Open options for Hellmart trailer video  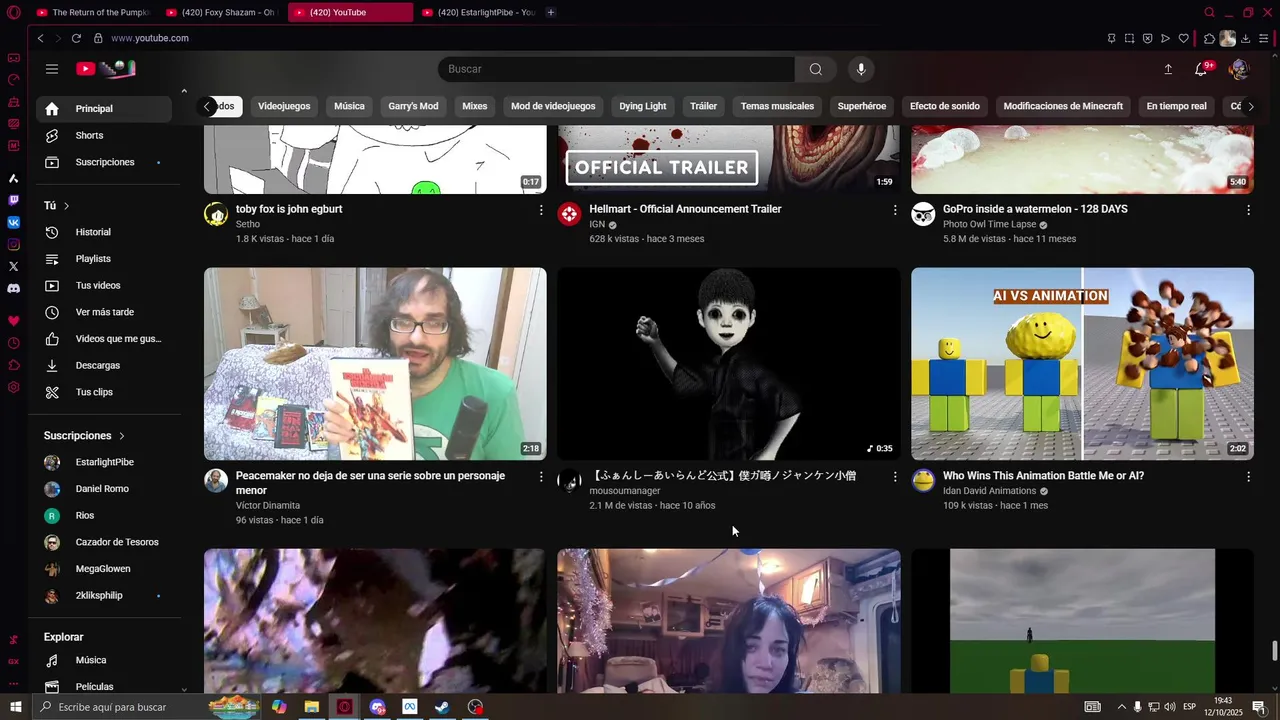coord(895,210)
